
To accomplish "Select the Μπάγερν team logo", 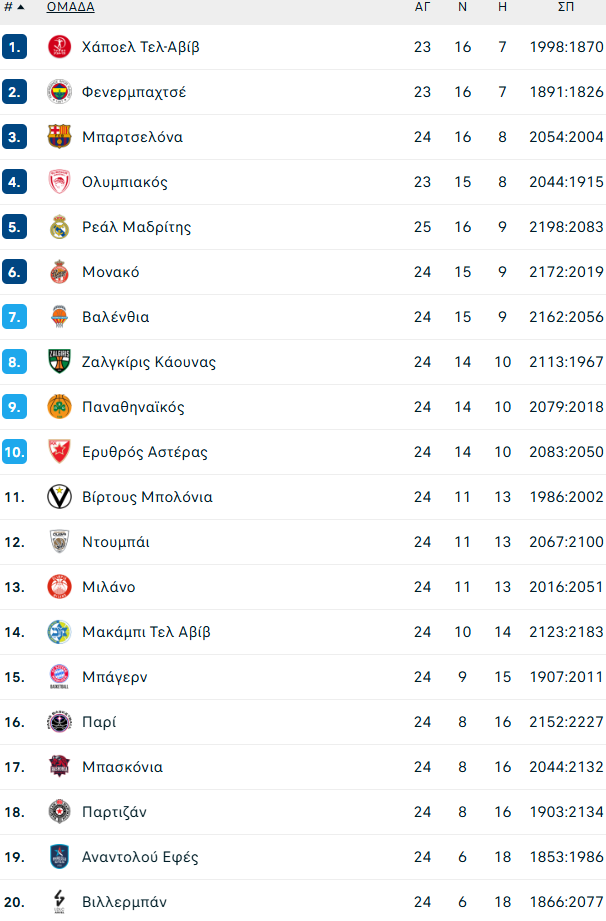I will click(59, 677).
